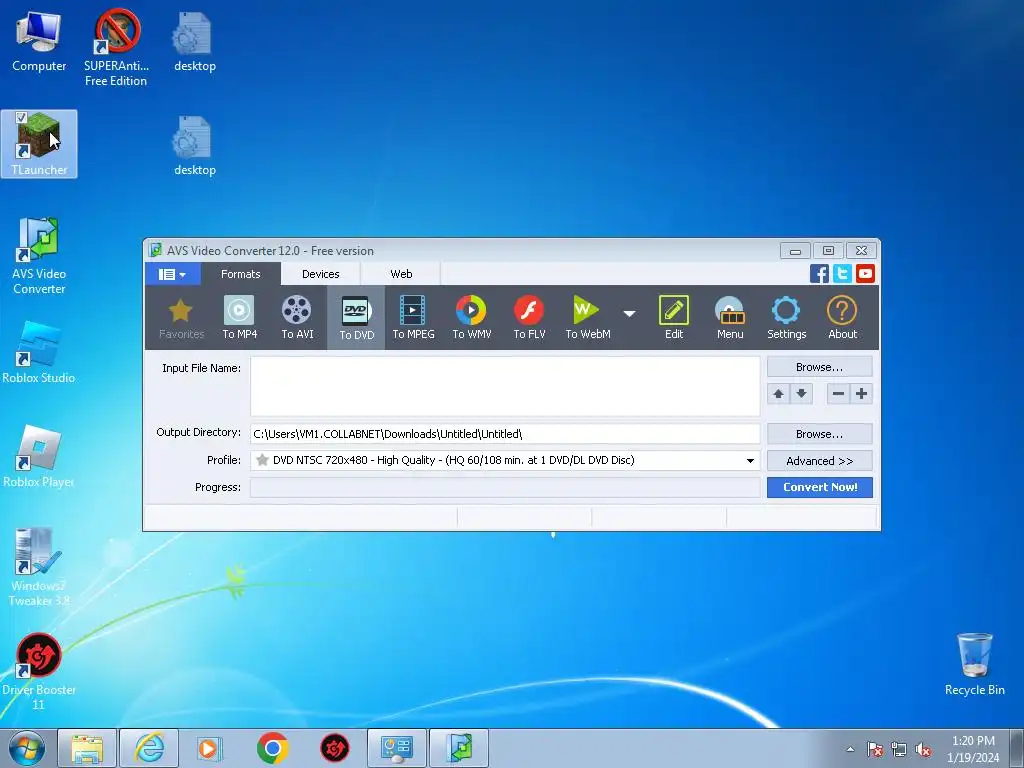Image resolution: width=1024 pixels, height=768 pixels.
Task: Click the network tray icon
Action: pyautogui.click(x=899, y=750)
